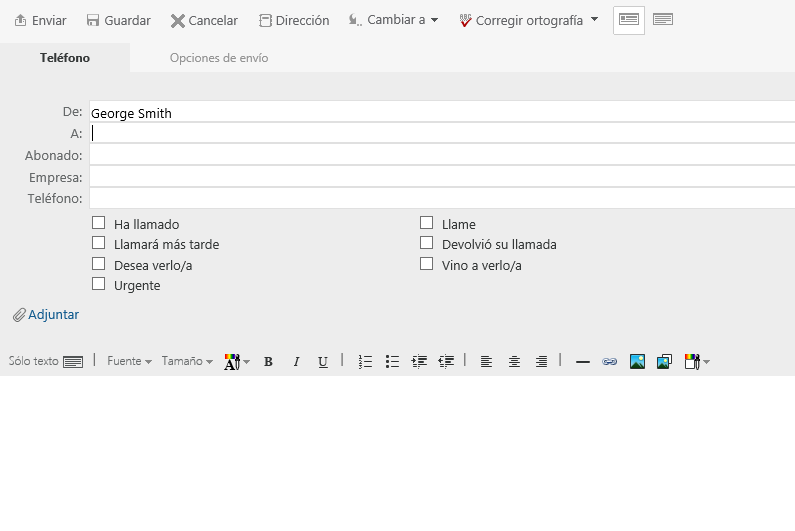
Task: Switch to the Teléfono tab
Action: (65, 58)
